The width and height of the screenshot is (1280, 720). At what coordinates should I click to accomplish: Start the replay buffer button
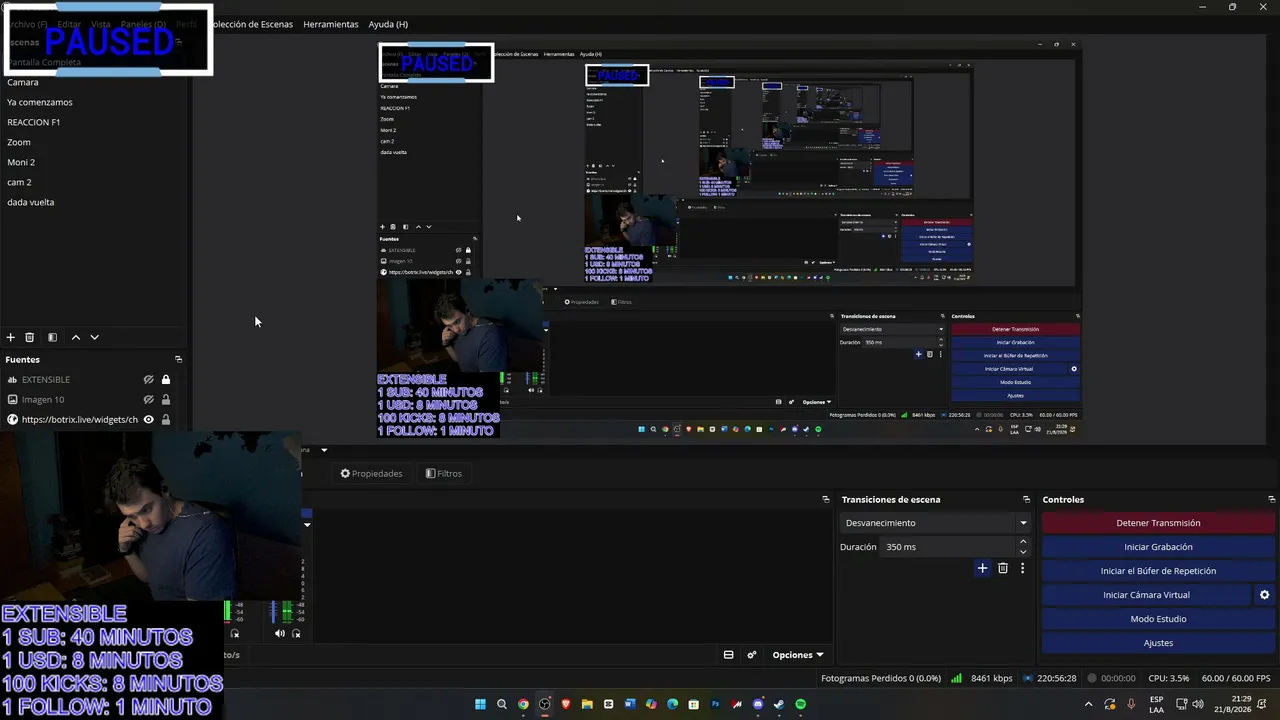coord(1158,571)
